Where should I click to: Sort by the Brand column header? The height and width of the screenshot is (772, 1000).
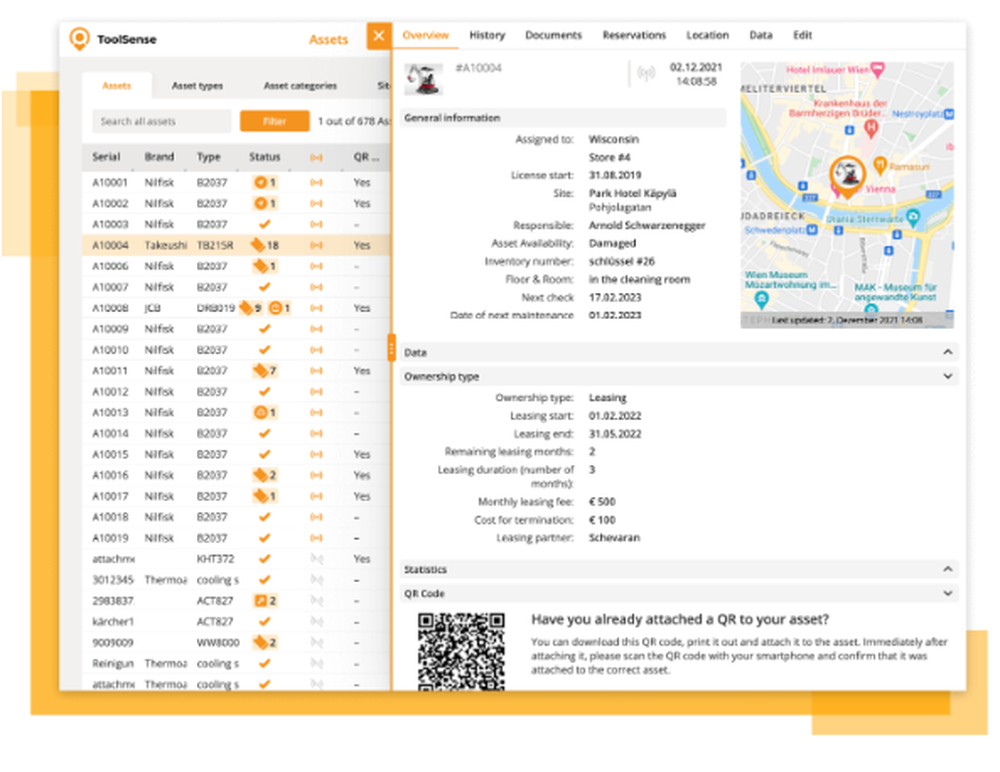point(159,157)
